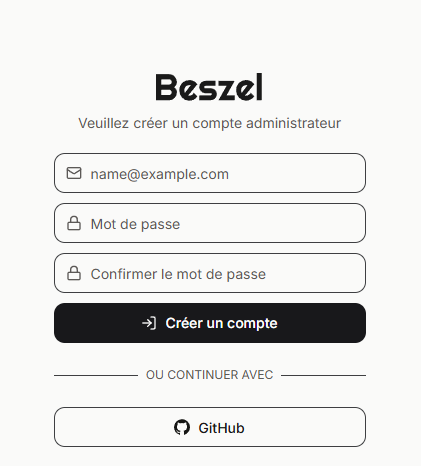
Task: Click the divider line right of 'OU CONTINUER AVEC'
Action: click(x=323, y=375)
